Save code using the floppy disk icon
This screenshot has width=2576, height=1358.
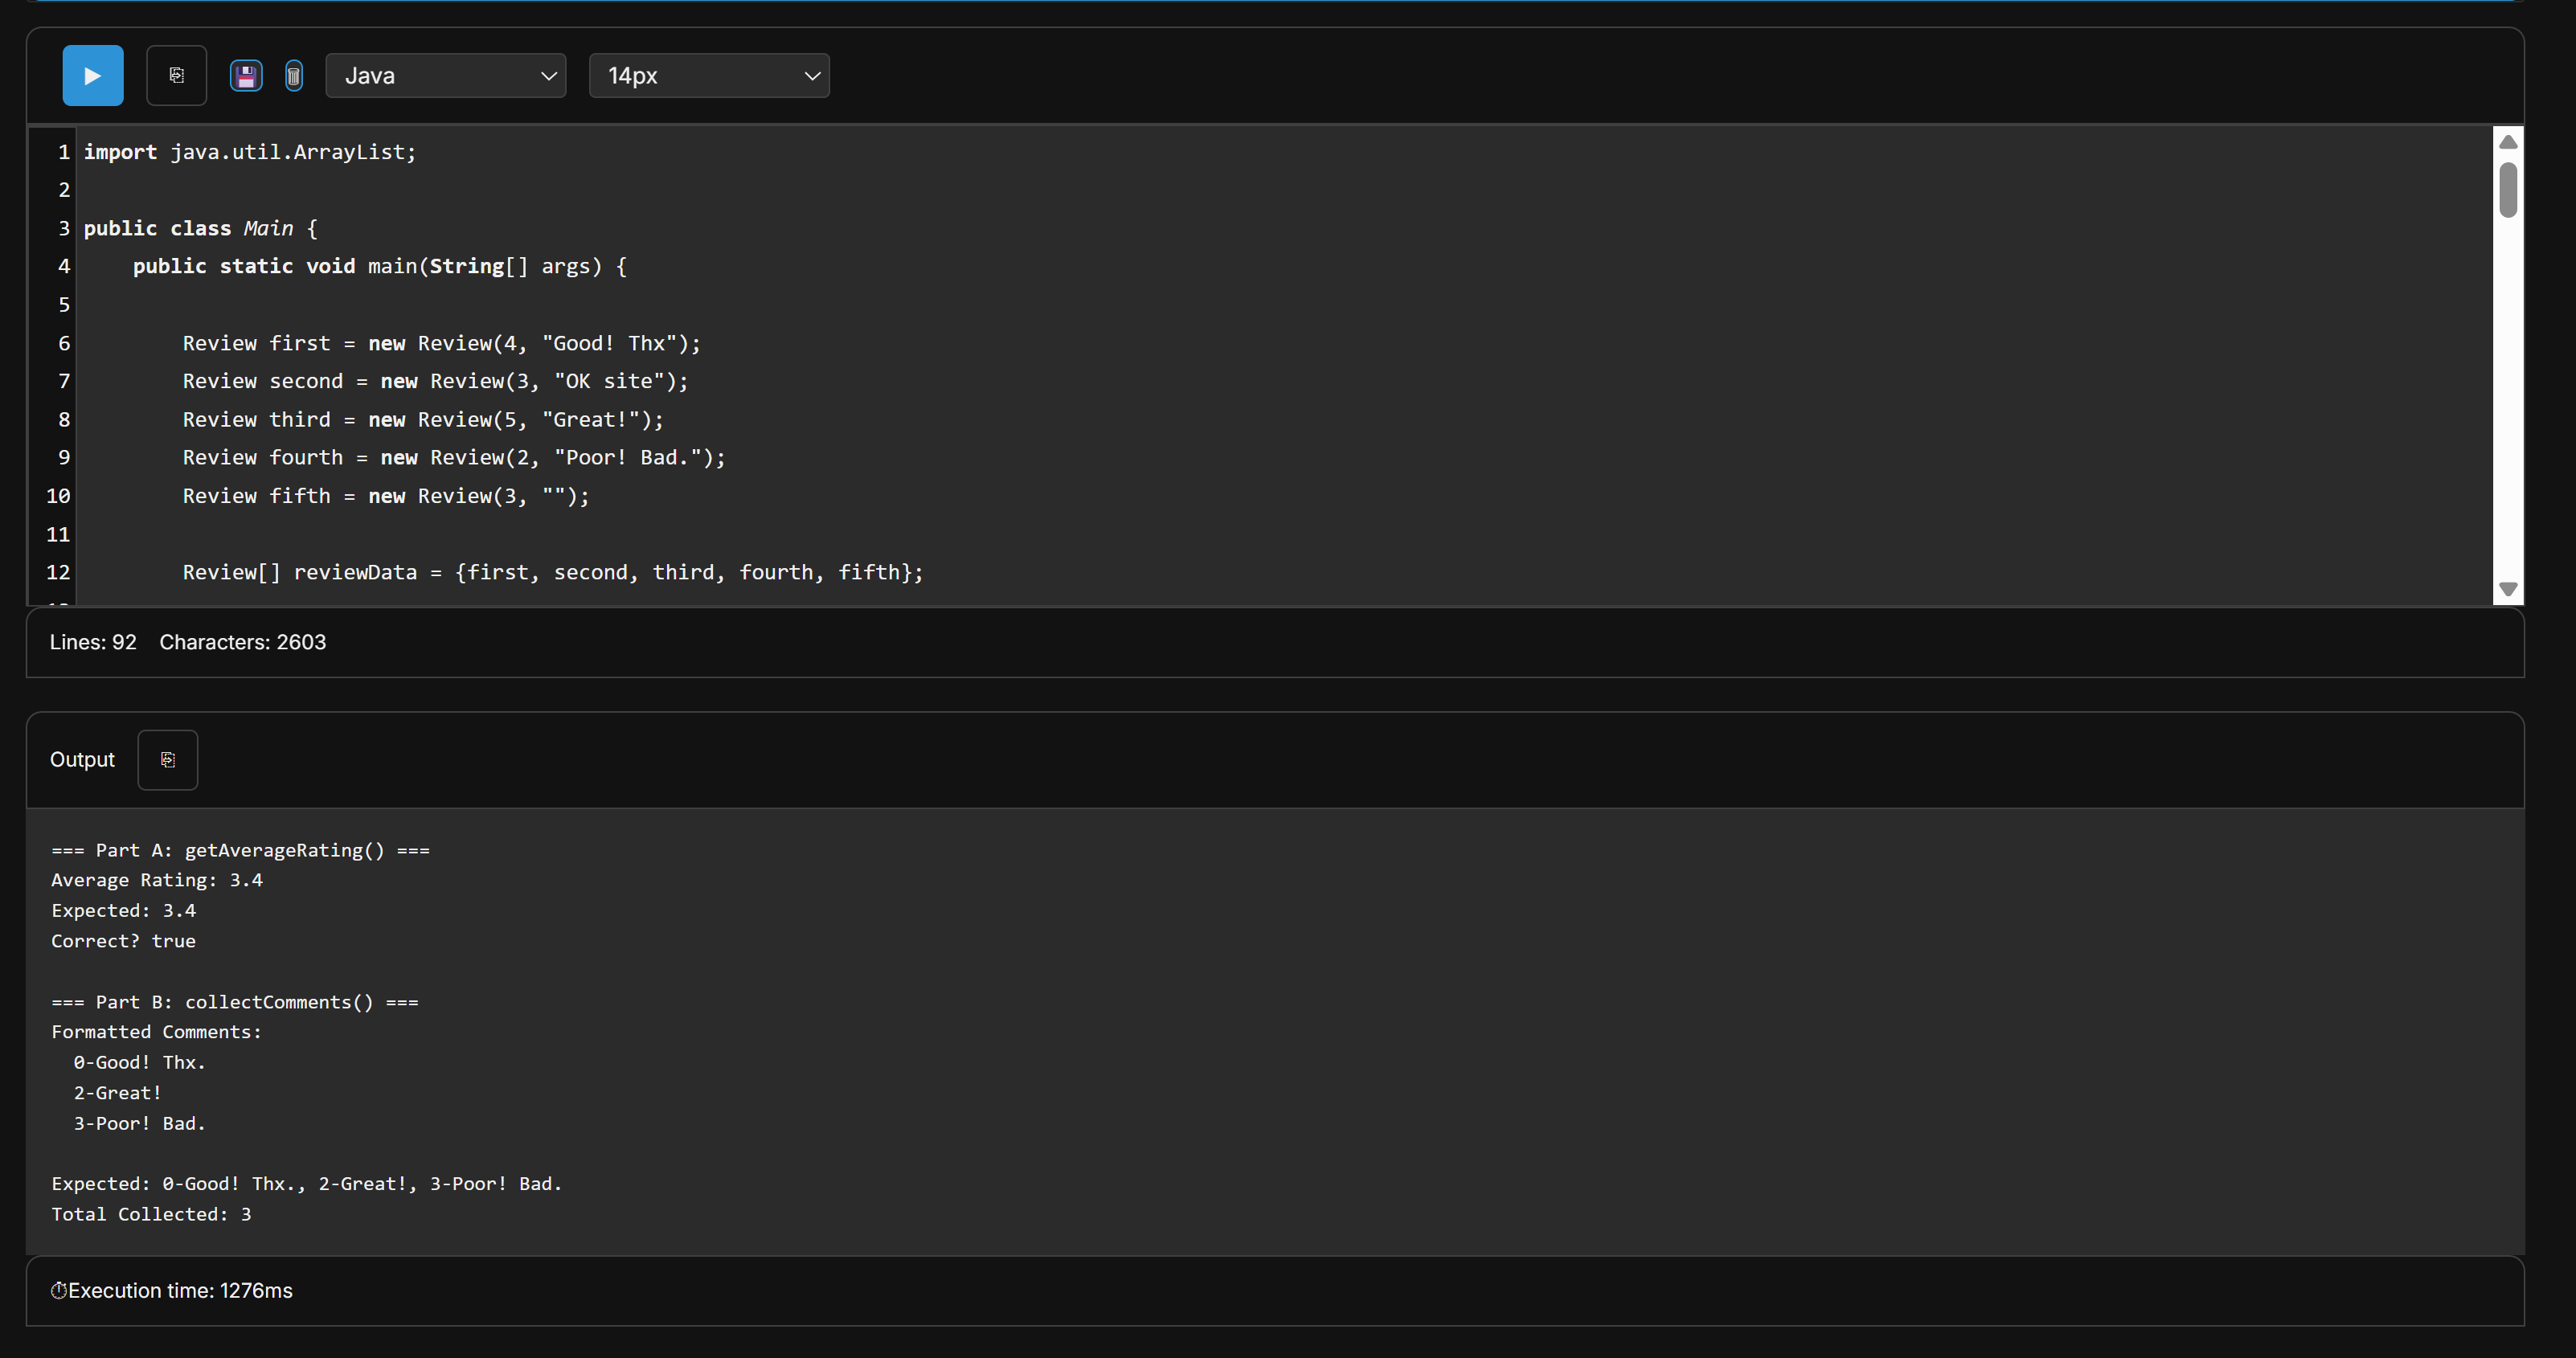click(x=246, y=76)
